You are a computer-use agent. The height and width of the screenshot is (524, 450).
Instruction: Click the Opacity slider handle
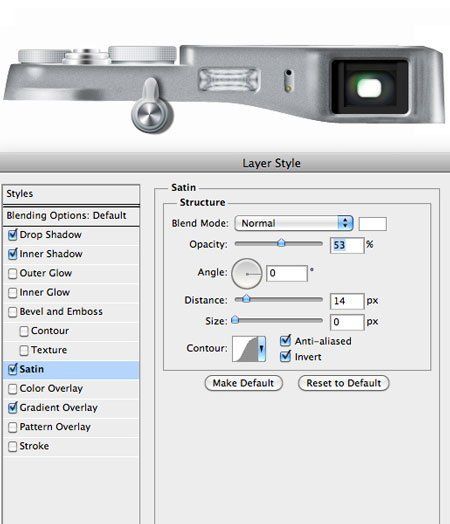tap(281, 243)
